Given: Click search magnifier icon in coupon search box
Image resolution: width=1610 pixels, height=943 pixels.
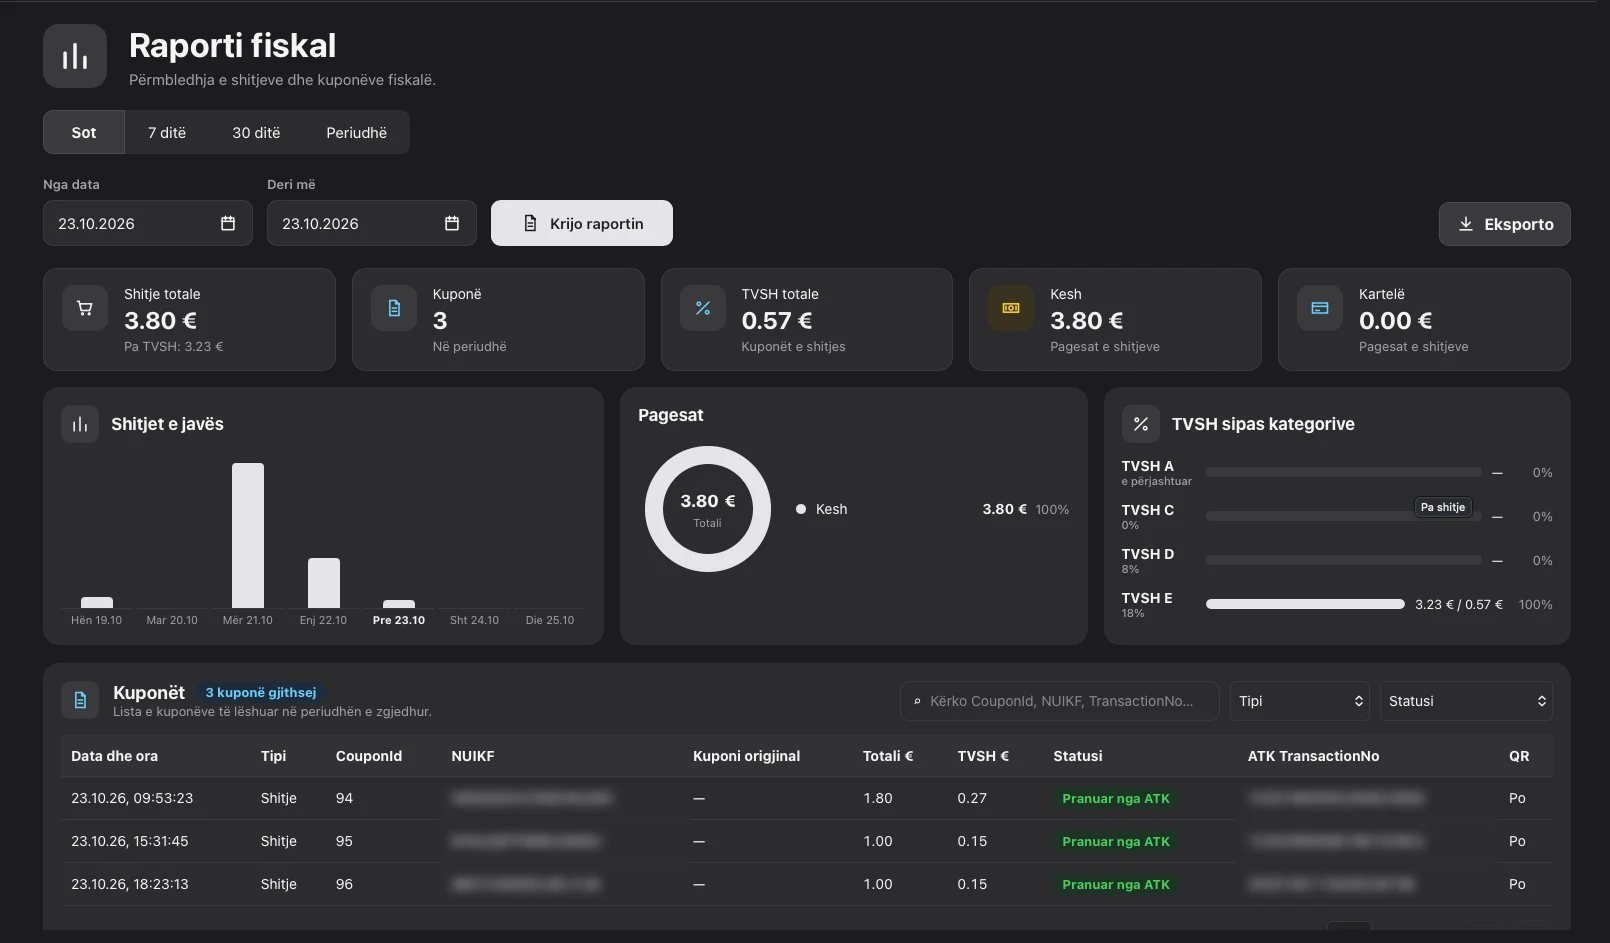Looking at the screenshot, I should (x=917, y=701).
